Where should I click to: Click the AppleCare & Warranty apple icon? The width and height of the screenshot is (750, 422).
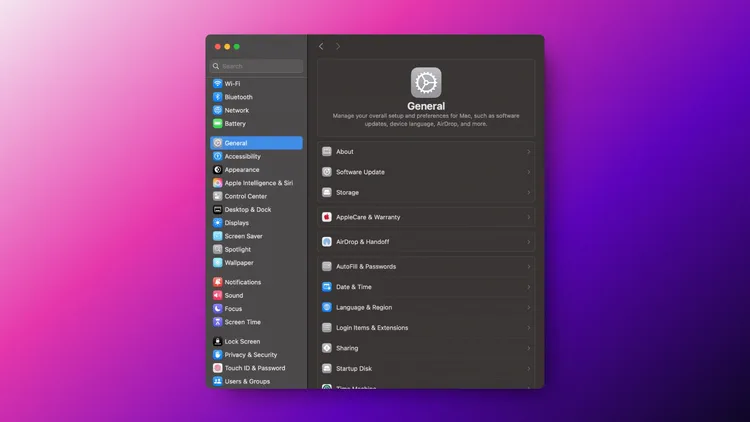click(x=327, y=217)
